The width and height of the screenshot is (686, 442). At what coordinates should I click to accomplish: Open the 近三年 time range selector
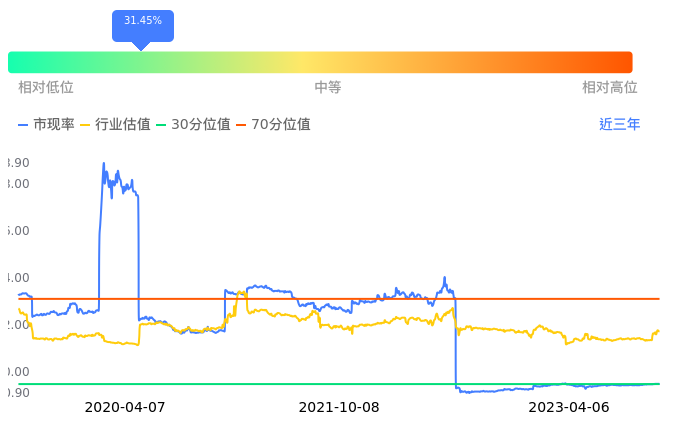[619, 125]
